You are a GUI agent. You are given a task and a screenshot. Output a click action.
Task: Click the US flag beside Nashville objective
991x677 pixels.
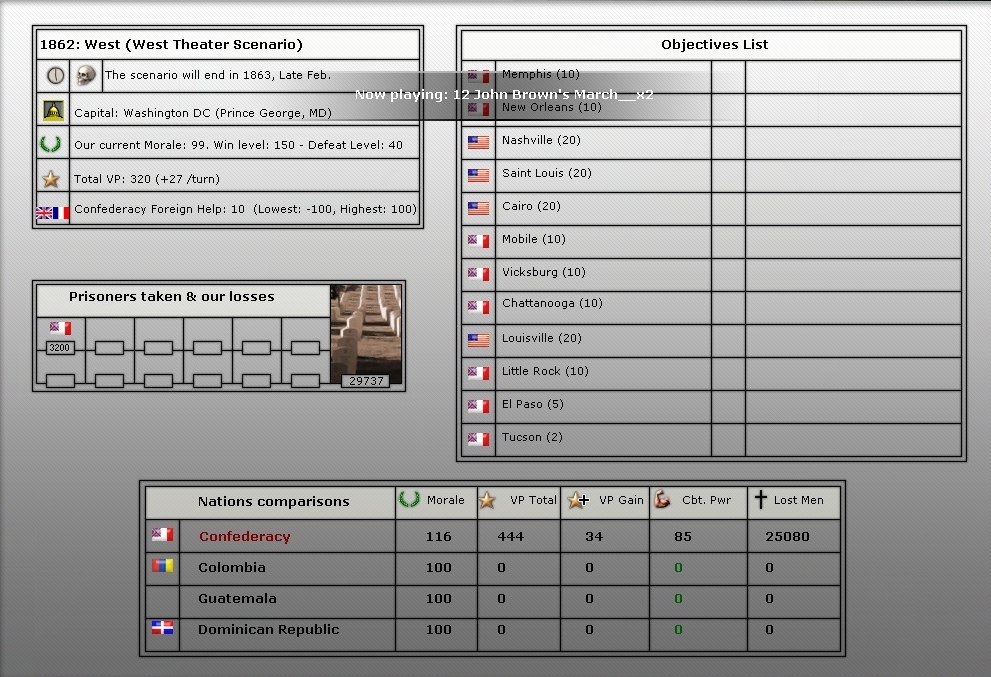tap(479, 142)
